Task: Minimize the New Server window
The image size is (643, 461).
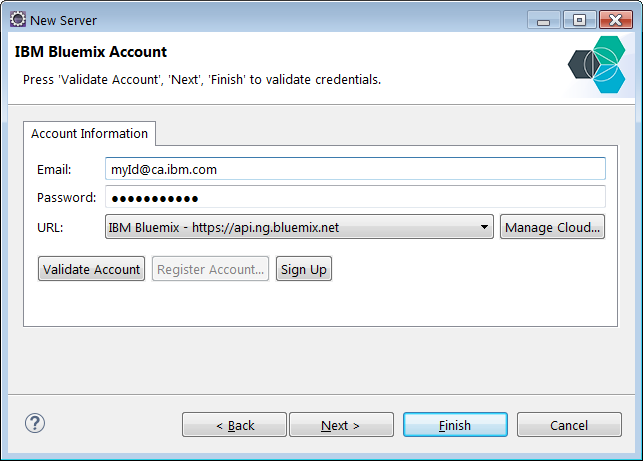Action: tap(543, 20)
